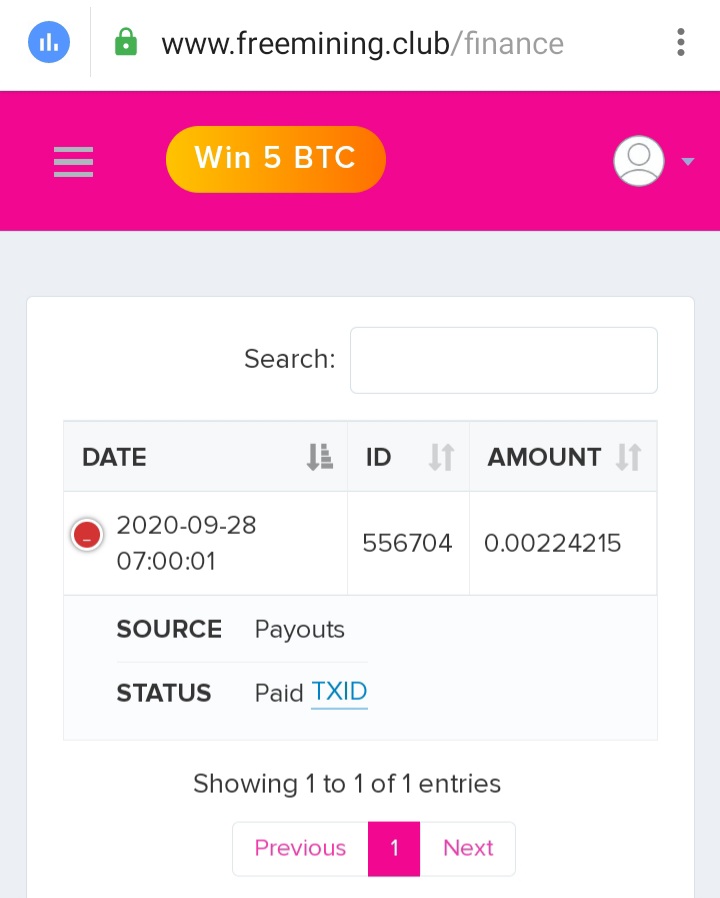Click the Win 5 BTC button
Image resolution: width=720 pixels, height=898 pixels.
click(x=276, y=159)
